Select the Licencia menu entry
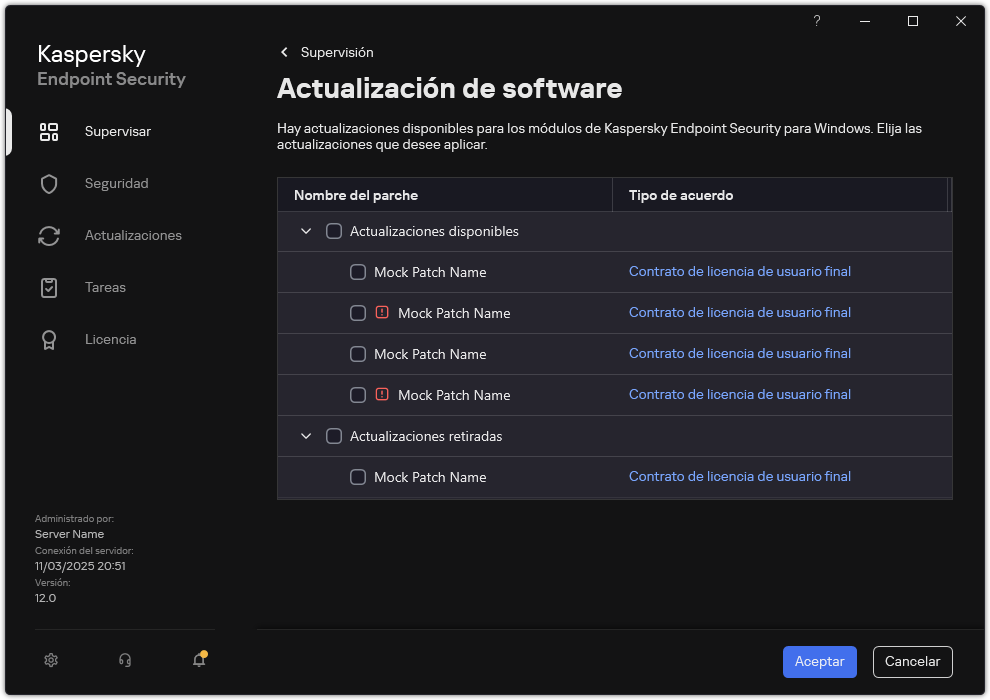Screen dimensions: 990x700 [x=110, y=339]
